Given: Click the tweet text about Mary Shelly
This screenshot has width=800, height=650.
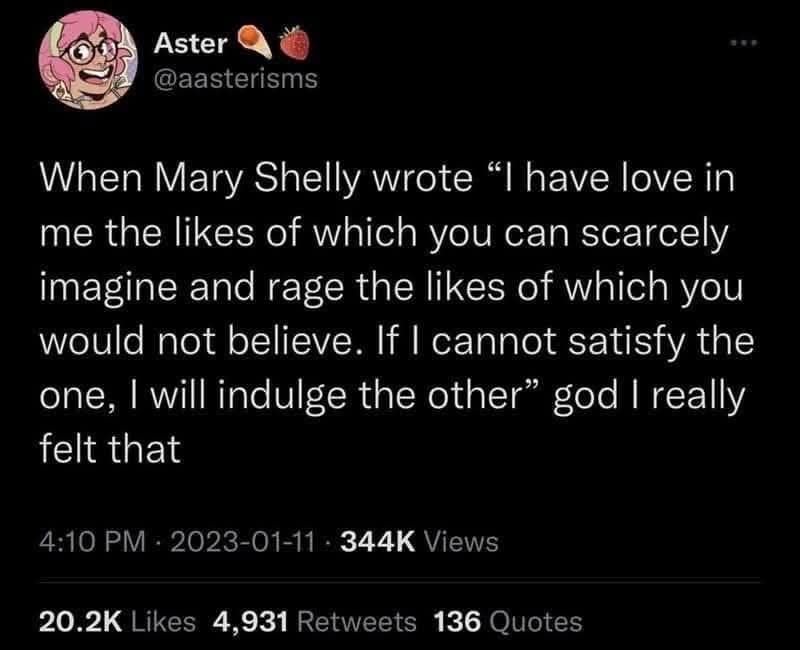Looking at the screenshot, I should coord(396,313).
